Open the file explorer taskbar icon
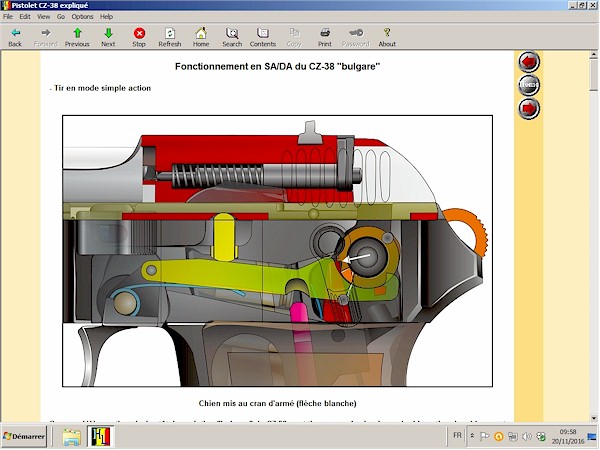600x450 pixels. [x=72, y=437]
